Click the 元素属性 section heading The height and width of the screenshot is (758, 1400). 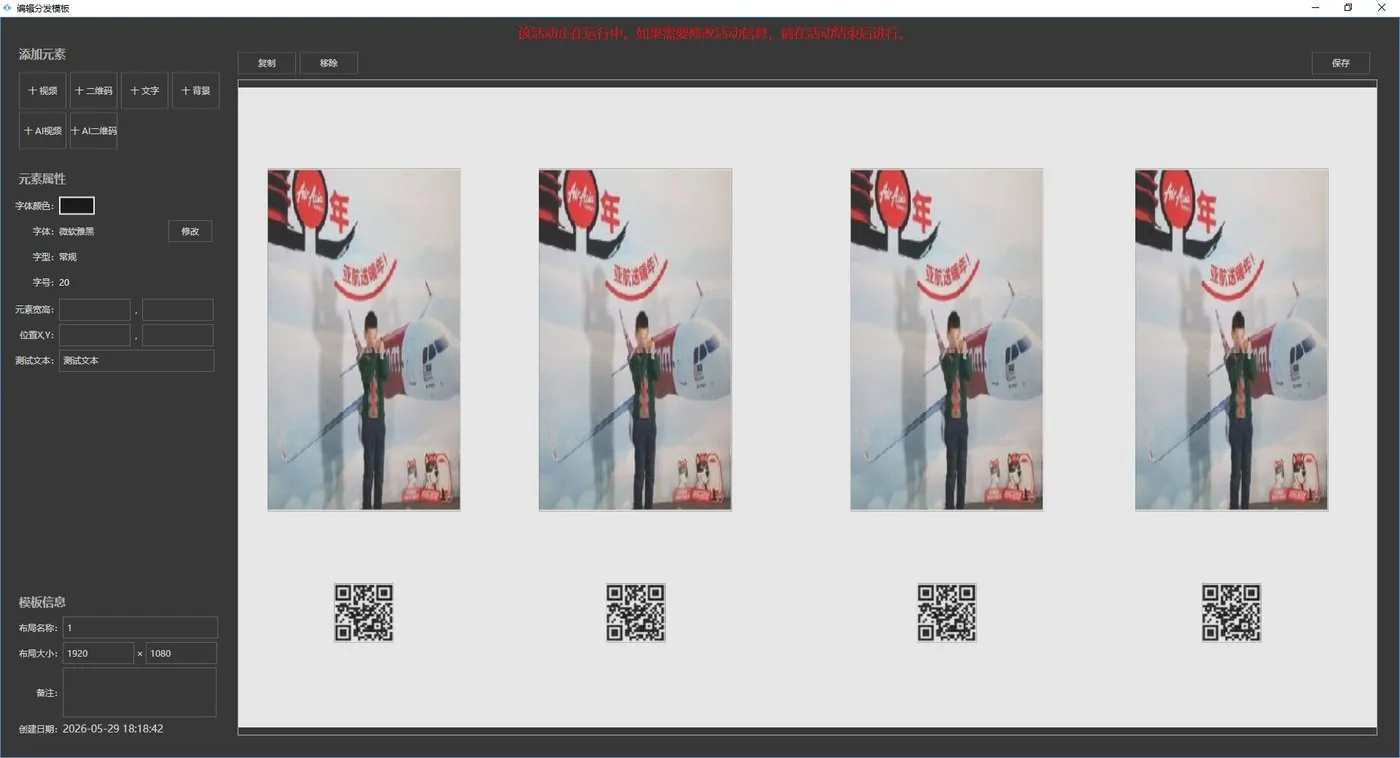point(42,179)
